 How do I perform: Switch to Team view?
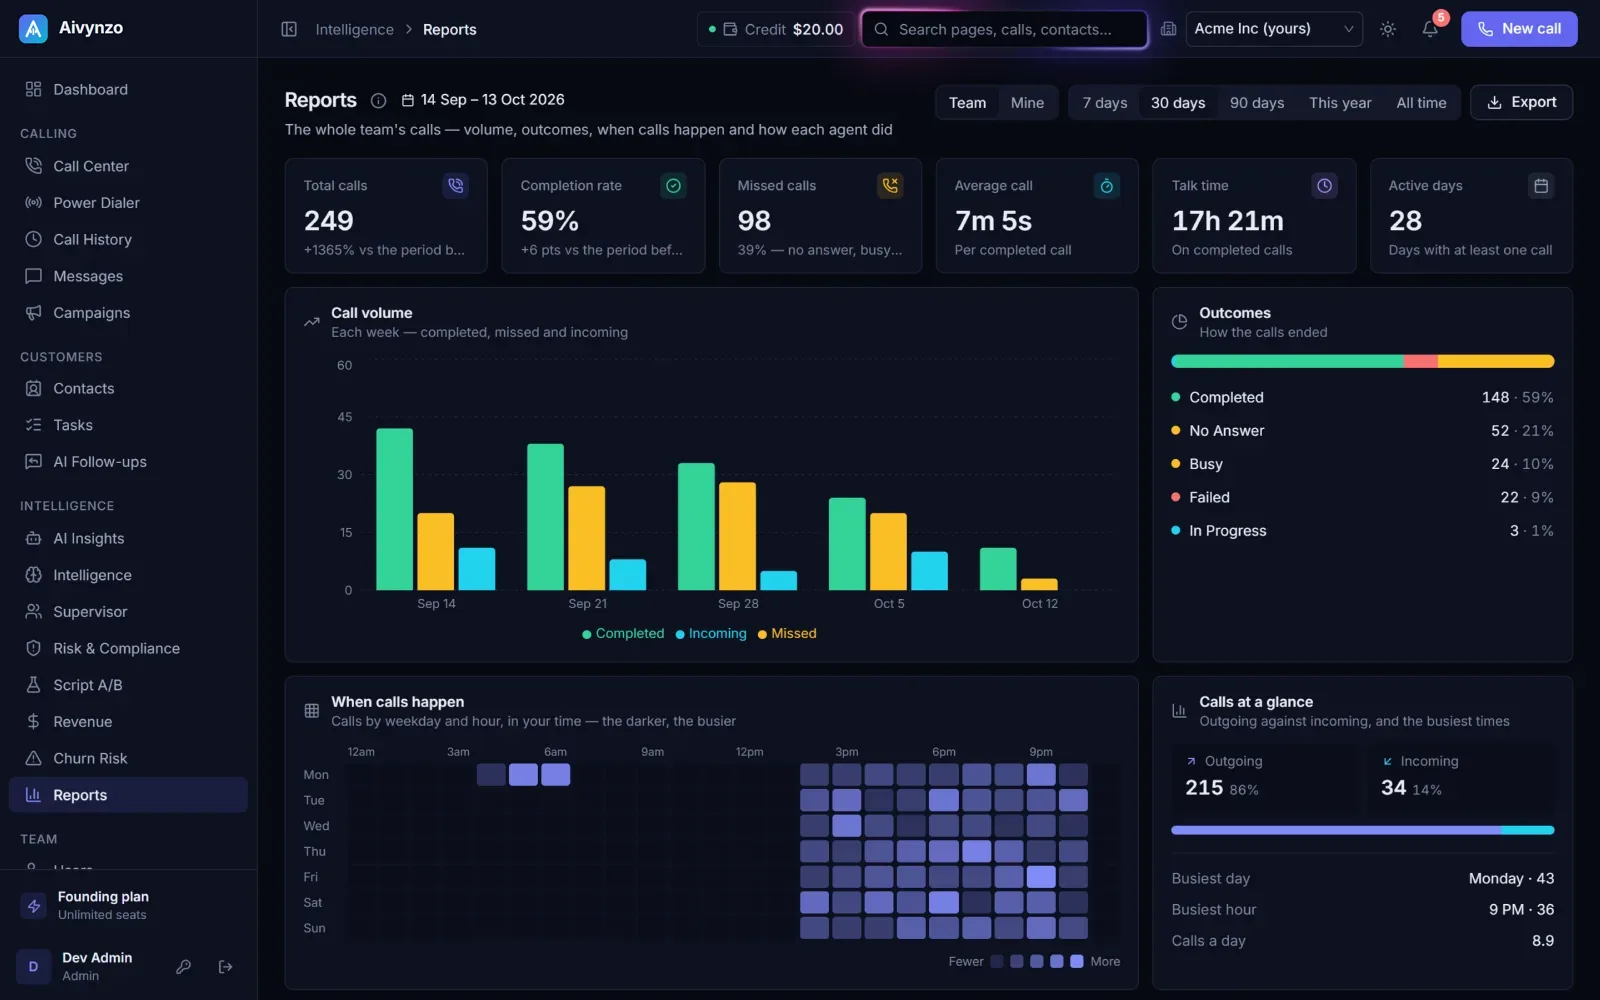point(967,103)
